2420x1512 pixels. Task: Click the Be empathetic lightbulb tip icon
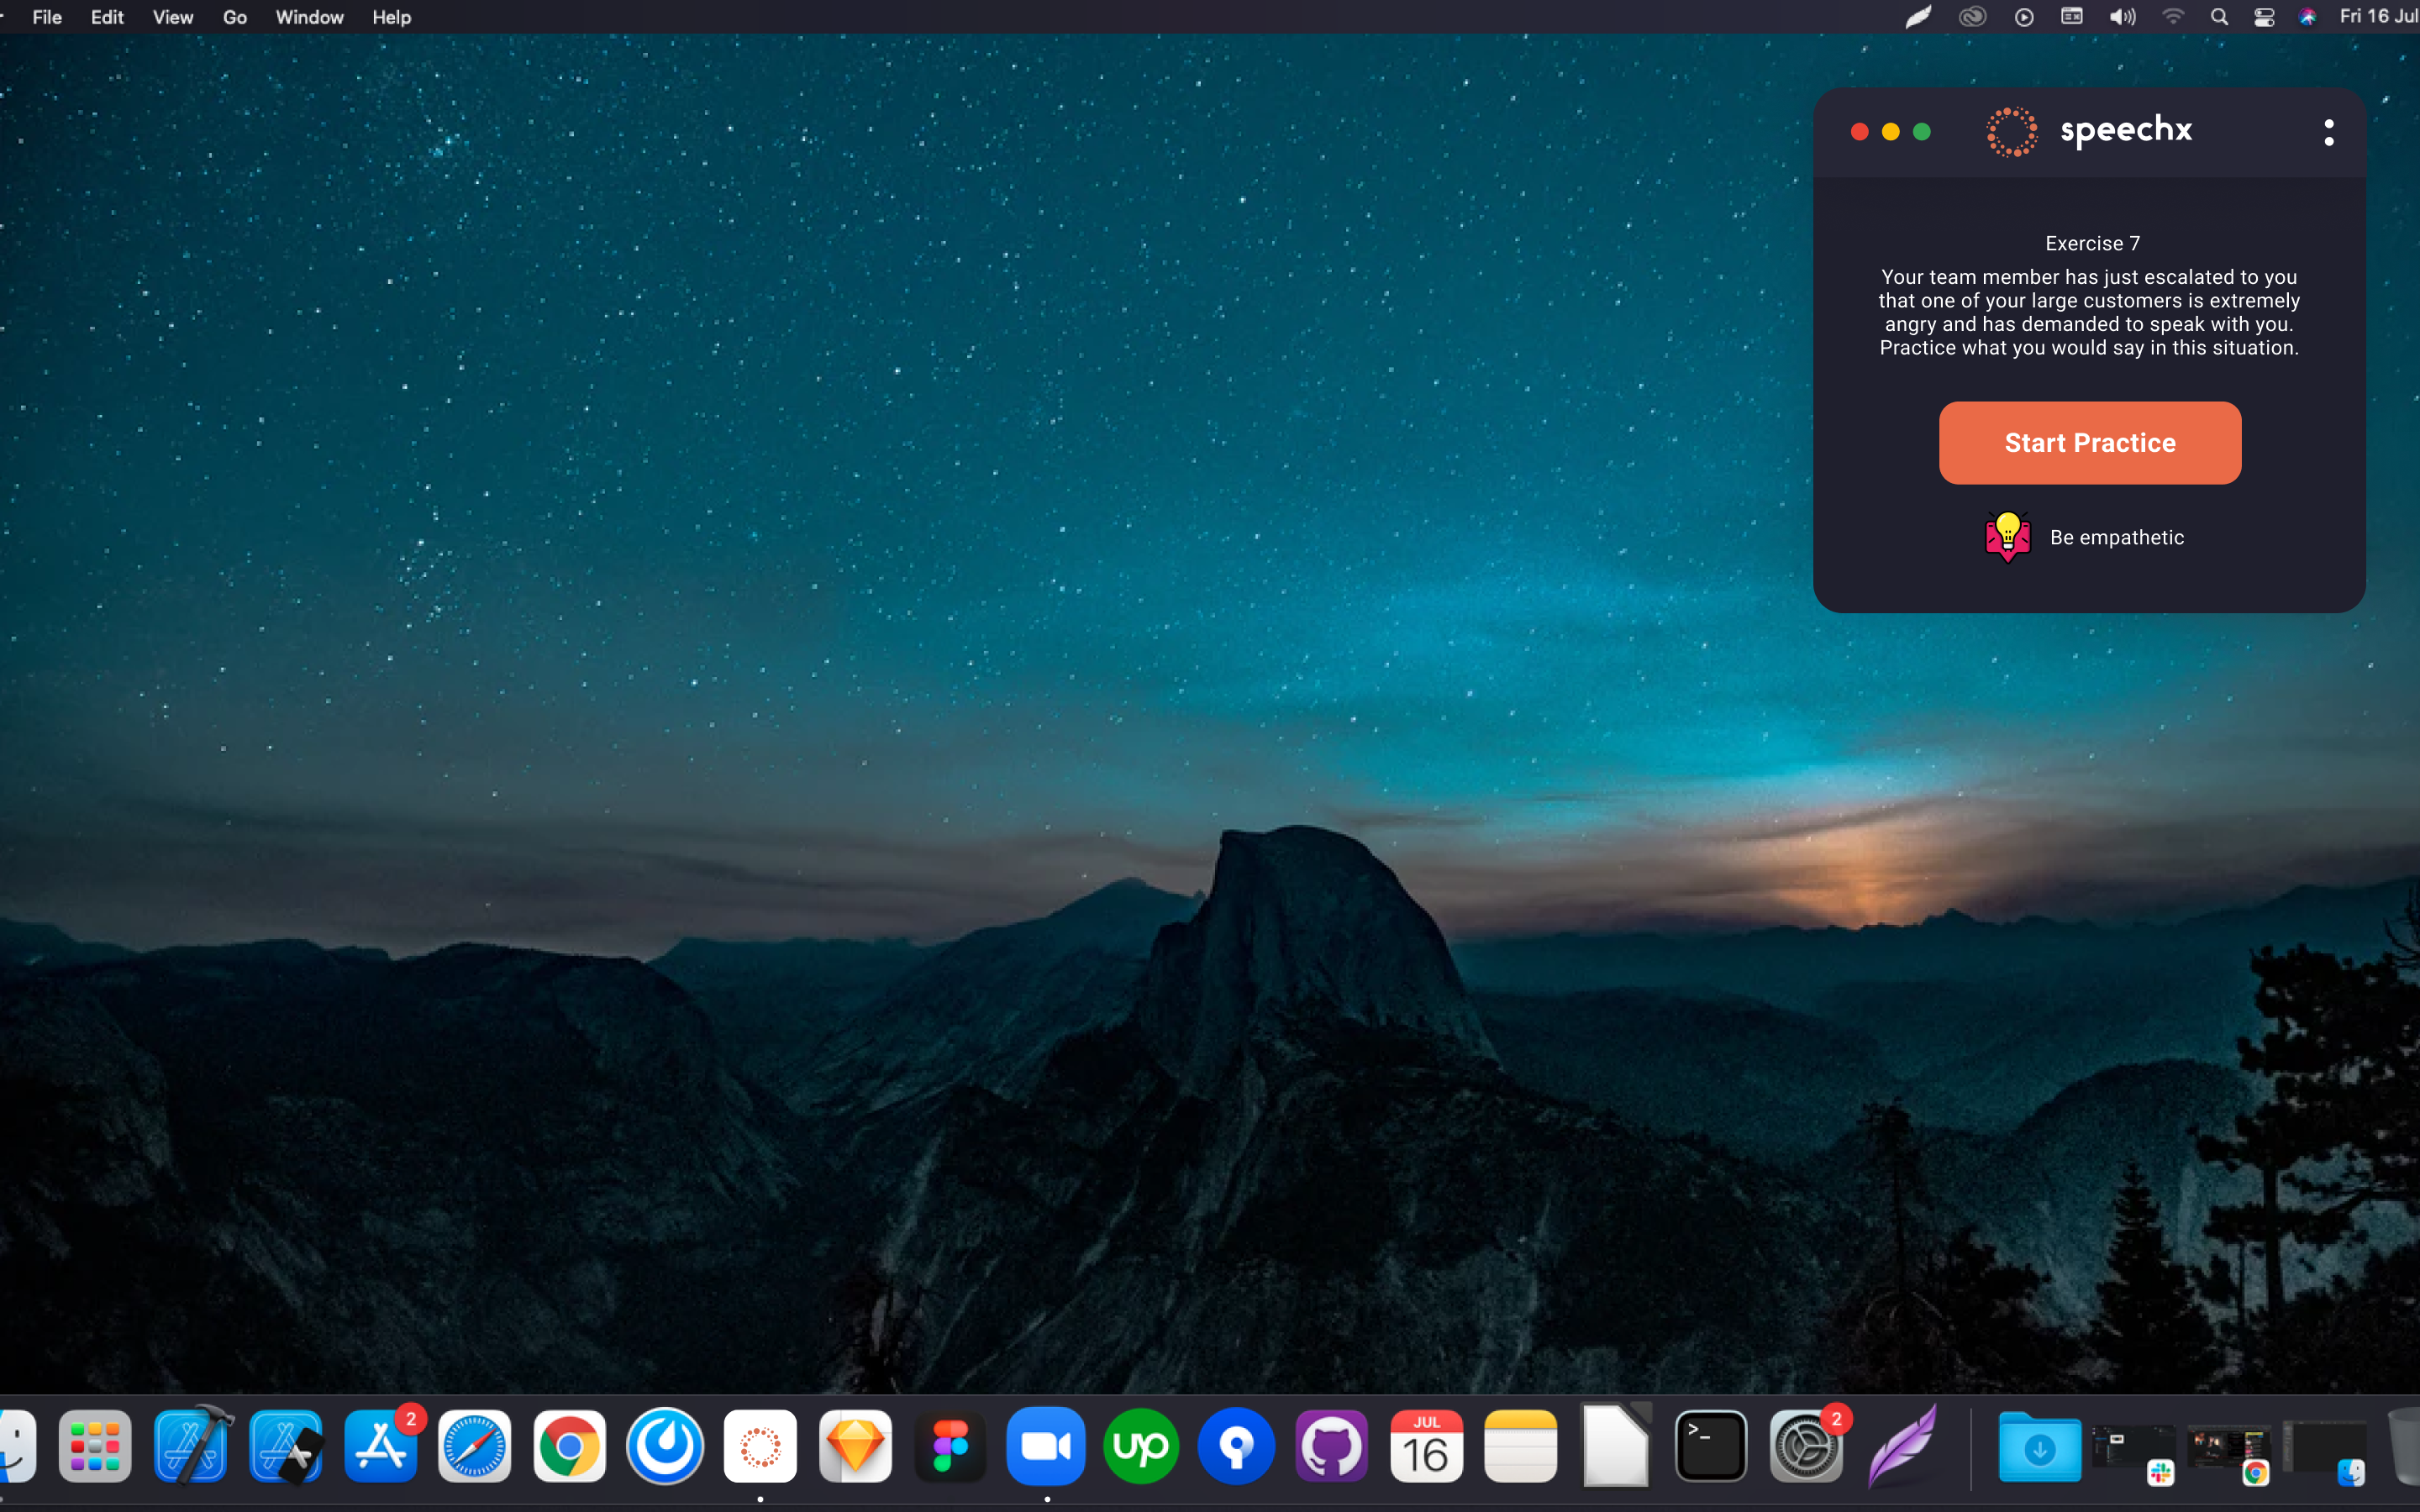click(2007, 537)
